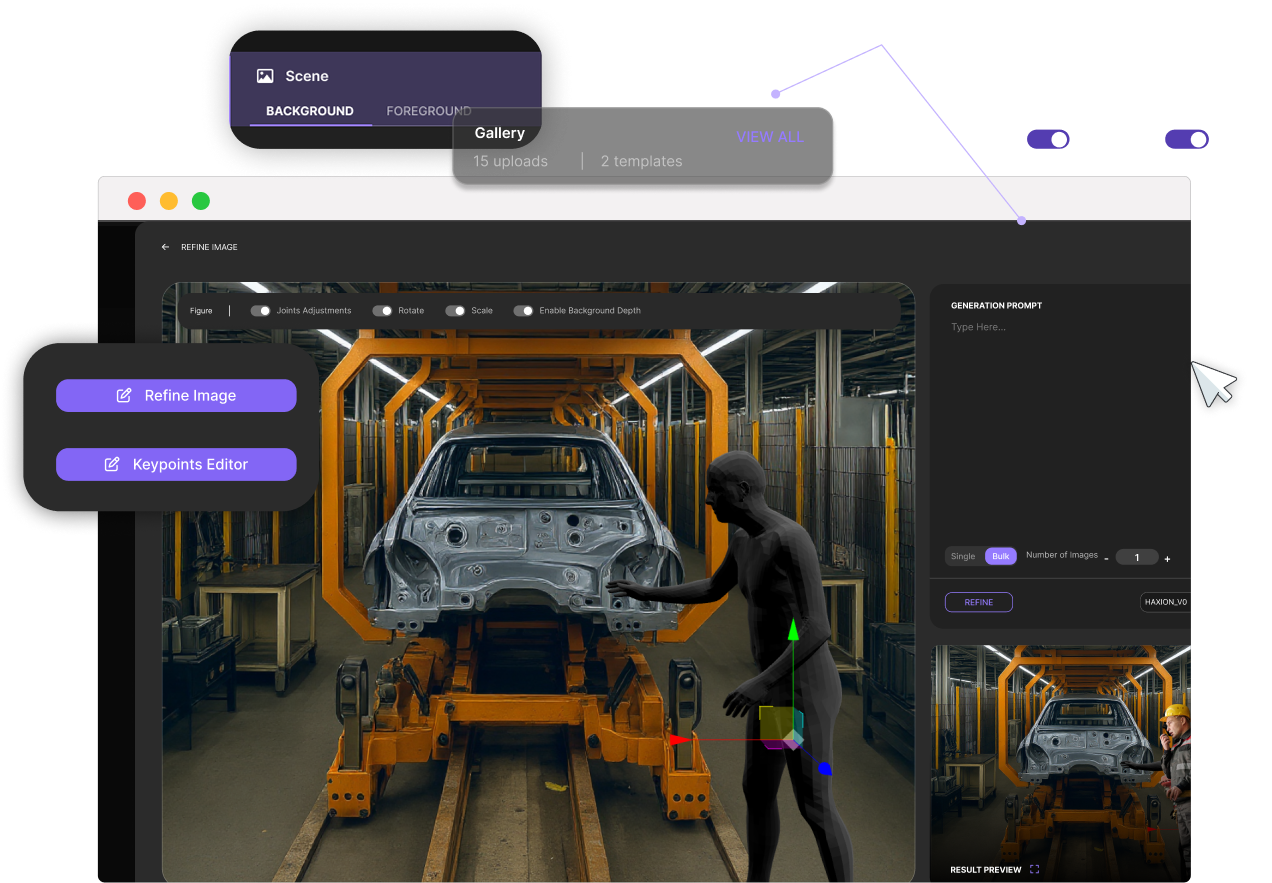Click the multicolor gizmo cube center
The height and width of the screenshot is (883, 1272).
coord(780,729)
